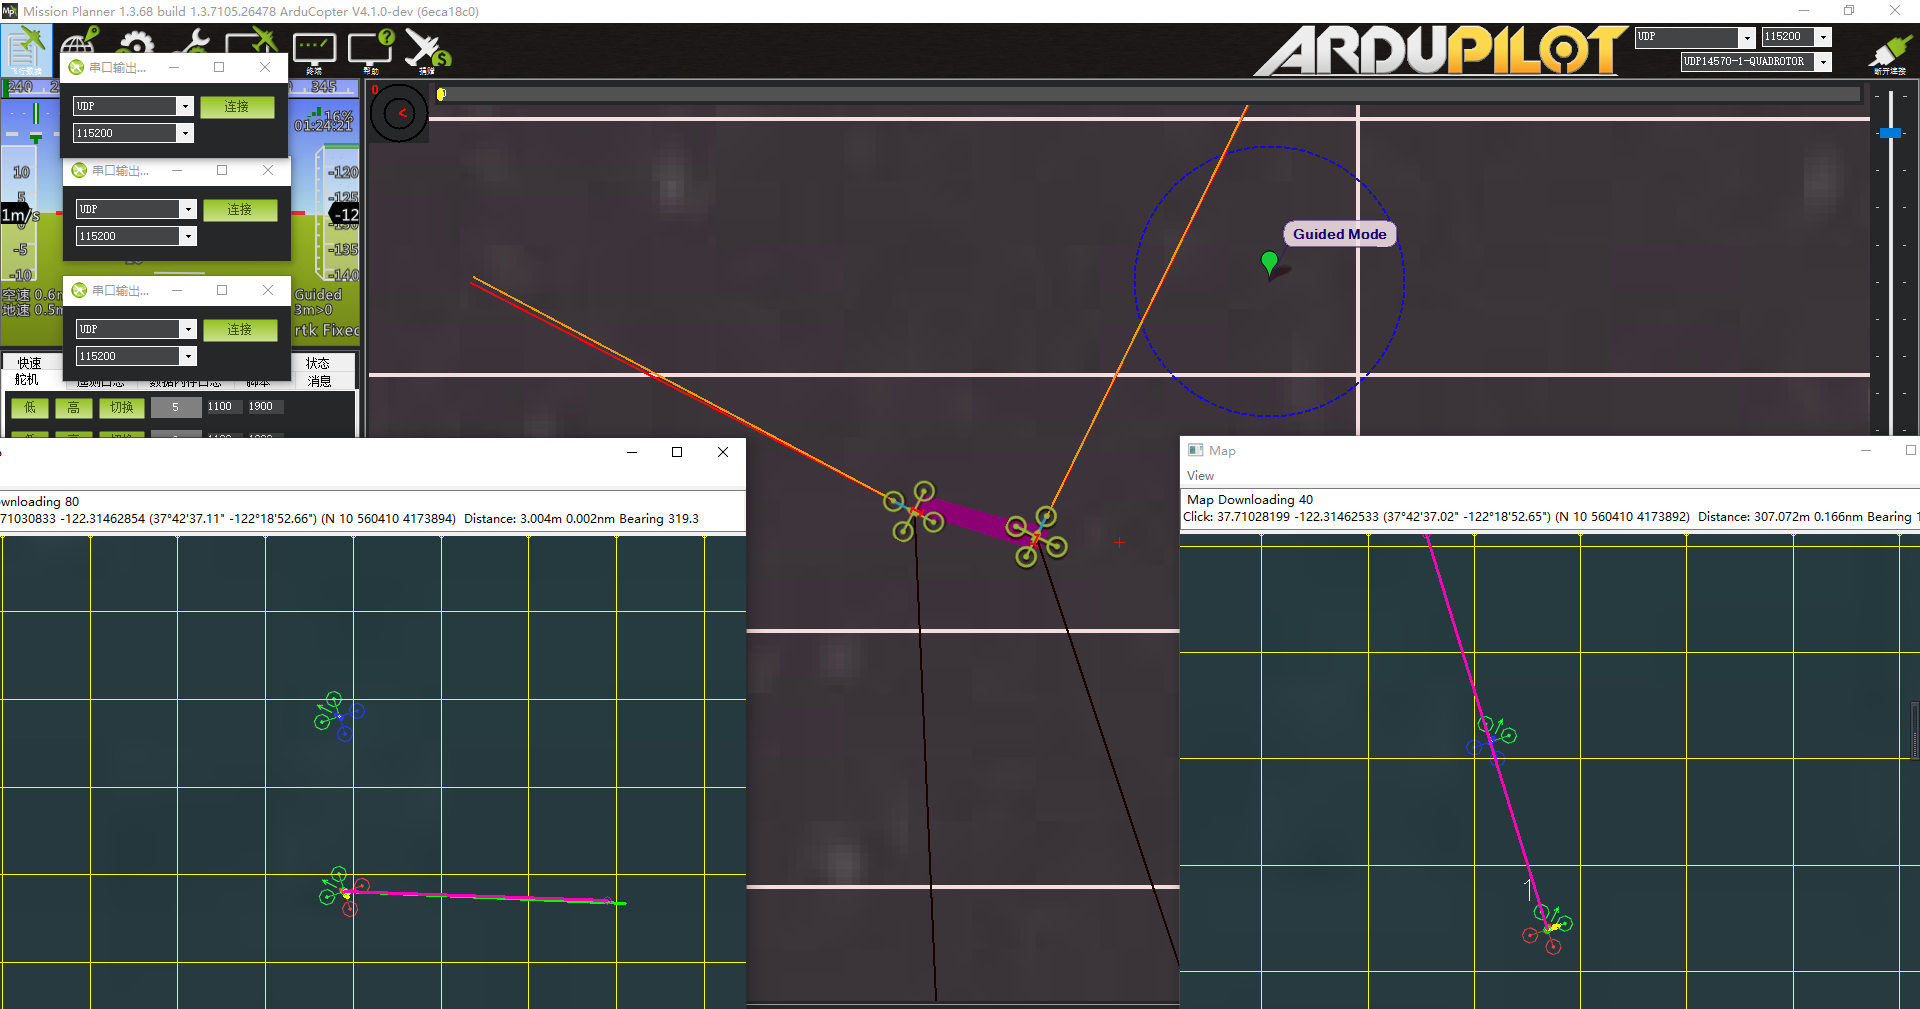Click Connect button in top serial window
The height and width of the screenshot is (1009, 1920).
click(x=237, y=107)
